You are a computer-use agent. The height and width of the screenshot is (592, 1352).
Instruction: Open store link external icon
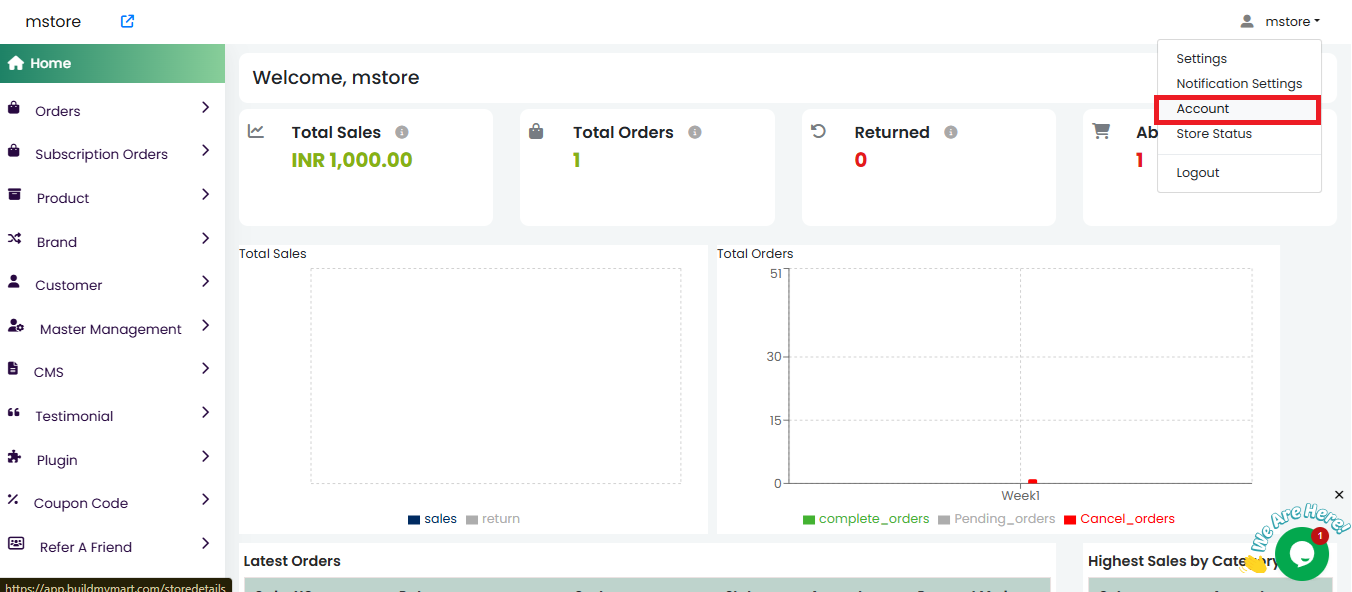coord(127,21)
